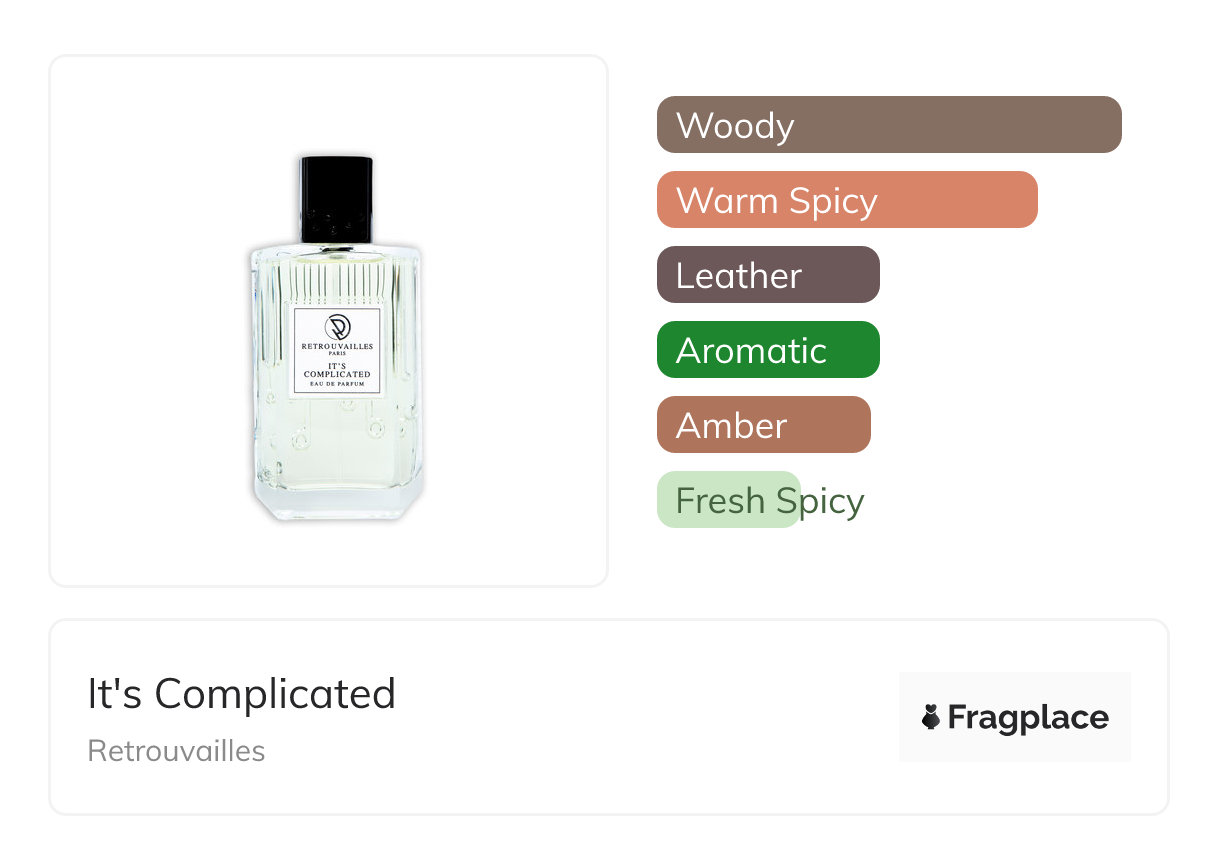Click the light green Fresh Spicy bar

coord(729,500)
